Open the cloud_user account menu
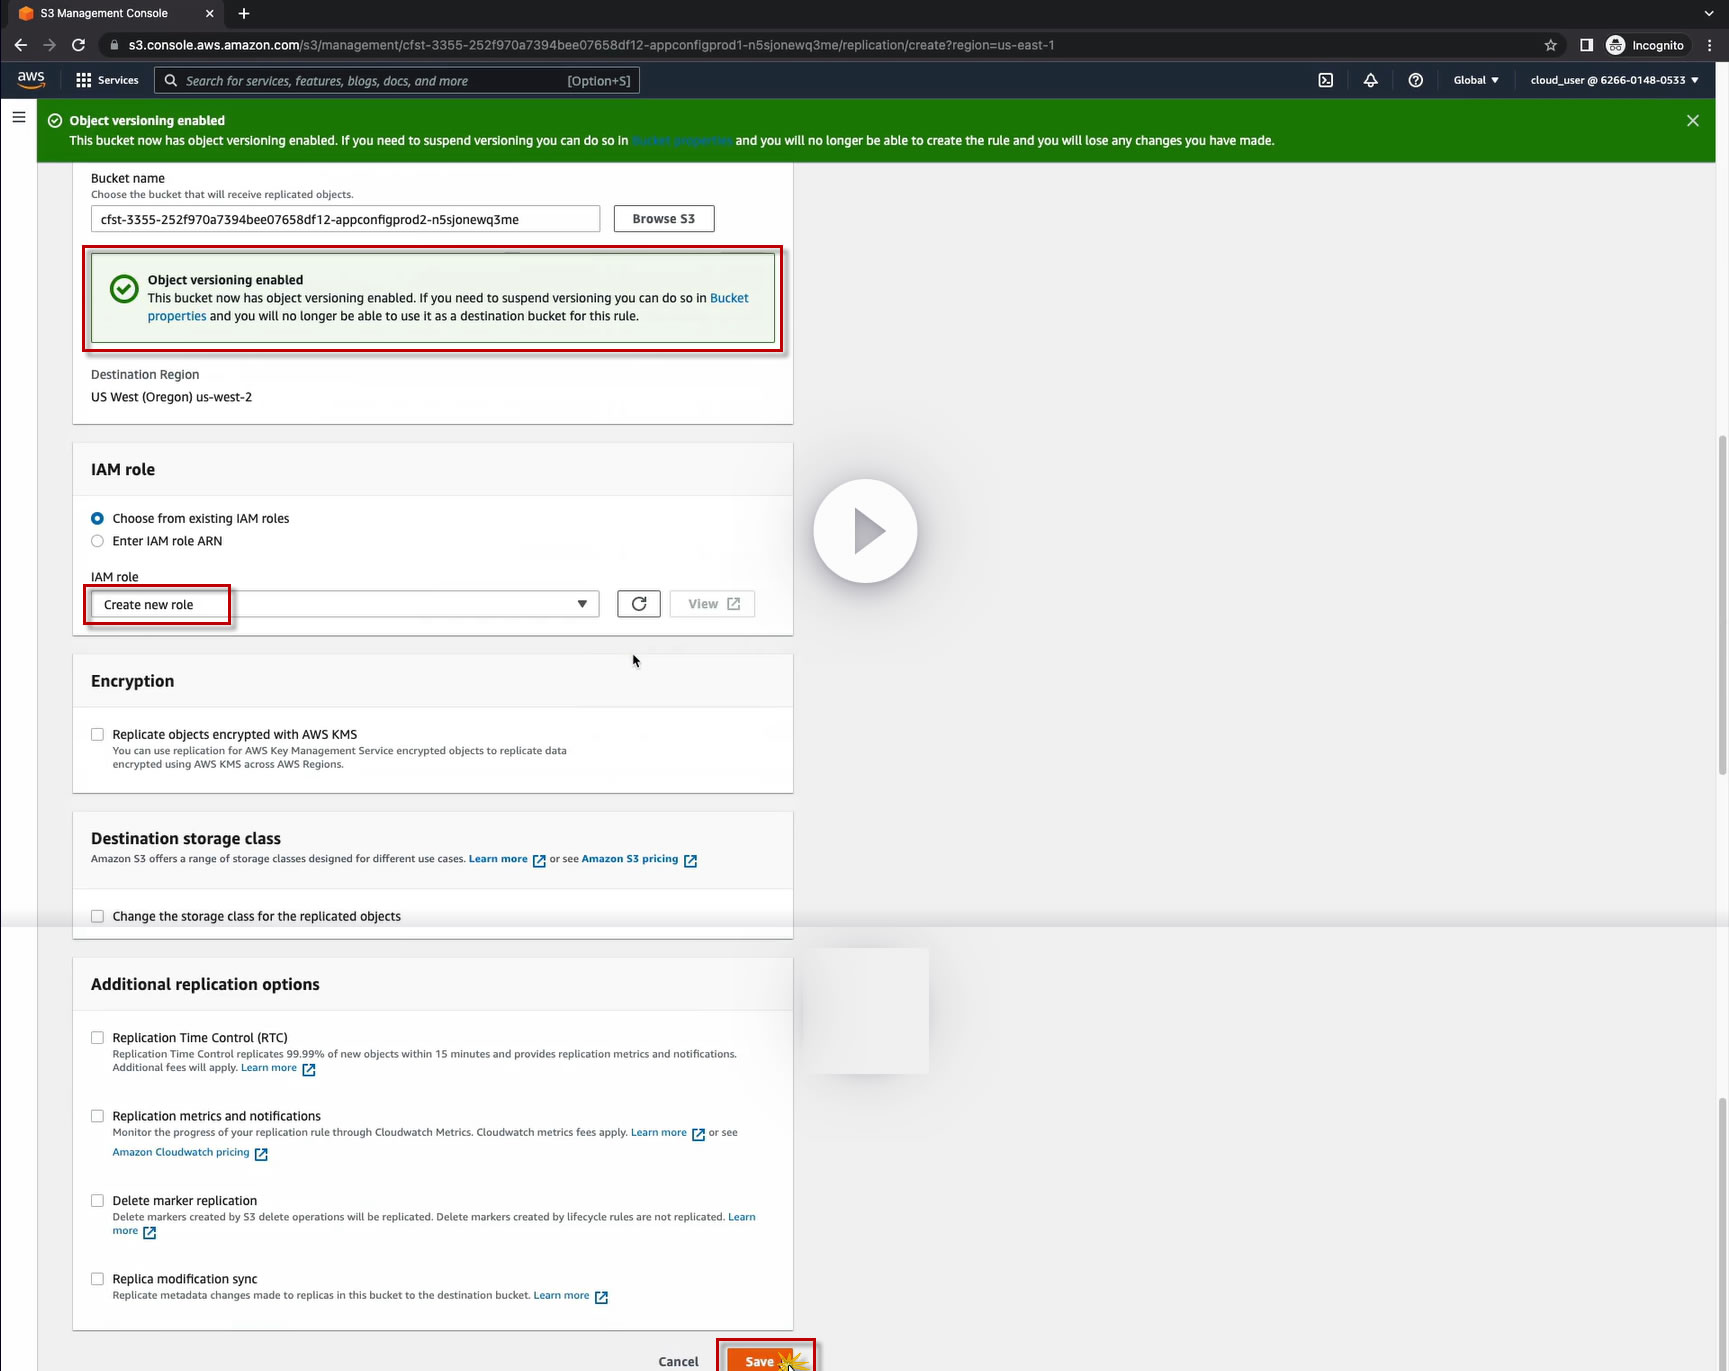 1614,80
